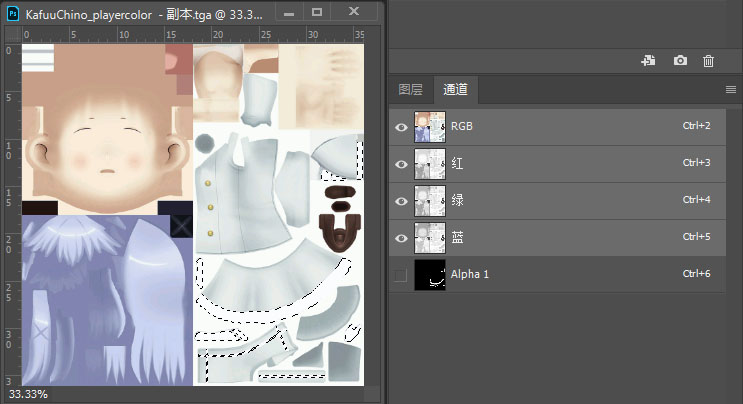Toggle visibility of the 红 channel
Screen dimensions: 743x404
(401, 164)
